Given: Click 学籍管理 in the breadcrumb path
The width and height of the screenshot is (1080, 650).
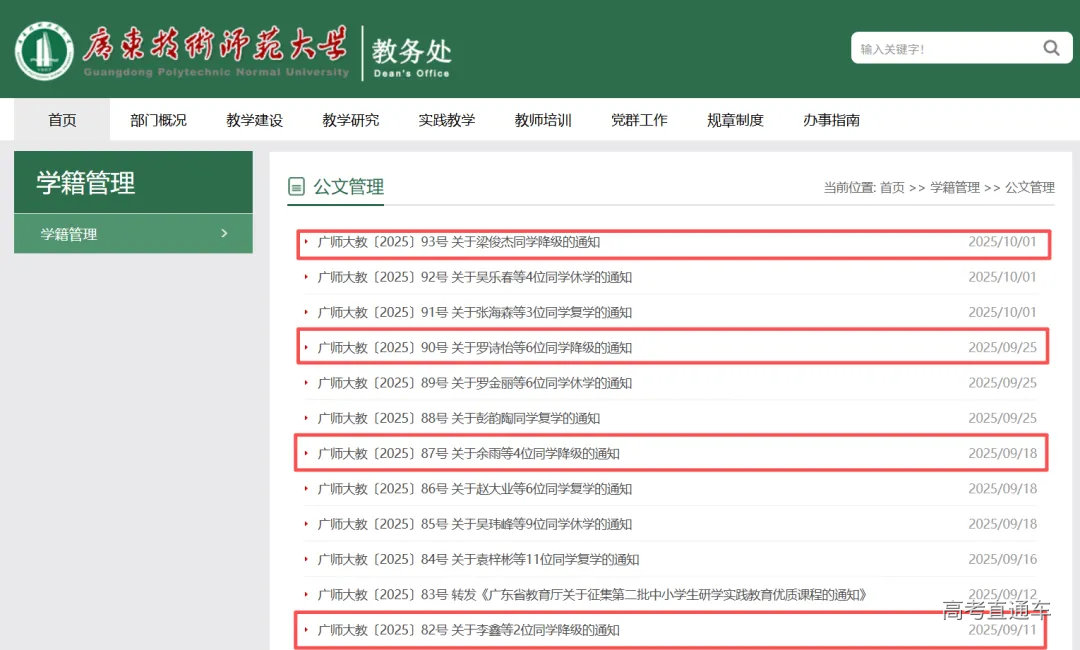Looking at the screenshot, I should point(955,187).
